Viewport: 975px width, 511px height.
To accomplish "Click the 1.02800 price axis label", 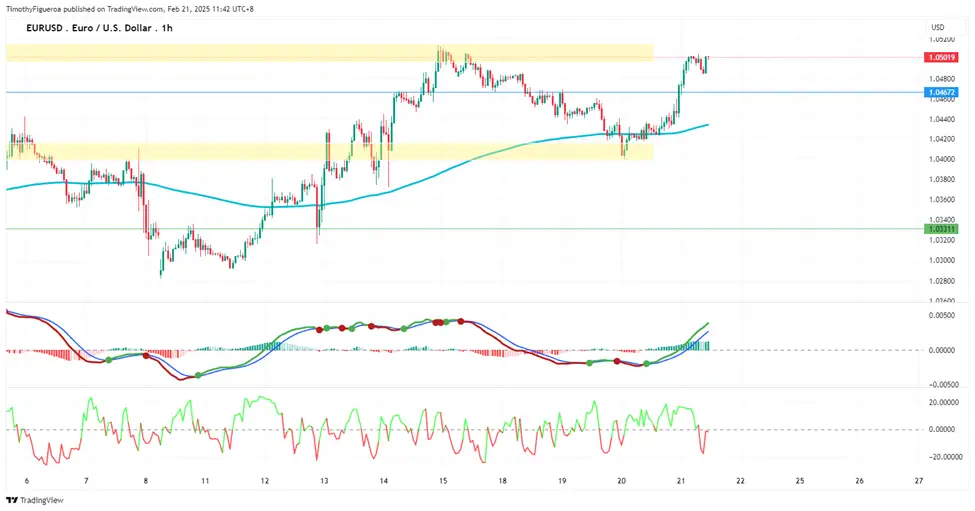I will [x=941, y=281].
